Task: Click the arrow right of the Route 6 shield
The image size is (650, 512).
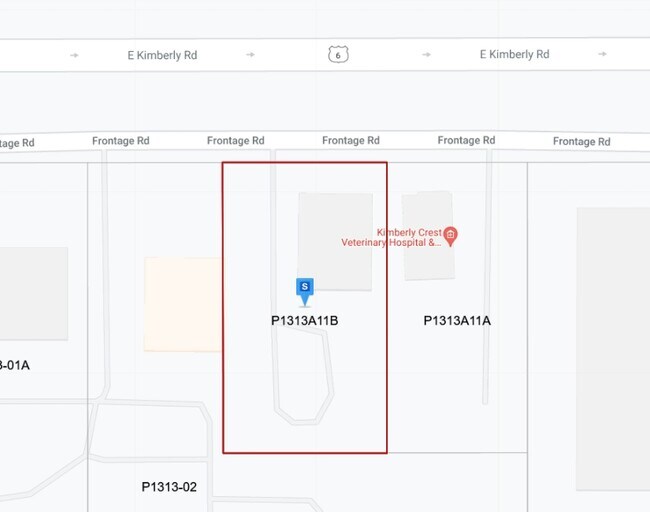Action: pos(426,55)
